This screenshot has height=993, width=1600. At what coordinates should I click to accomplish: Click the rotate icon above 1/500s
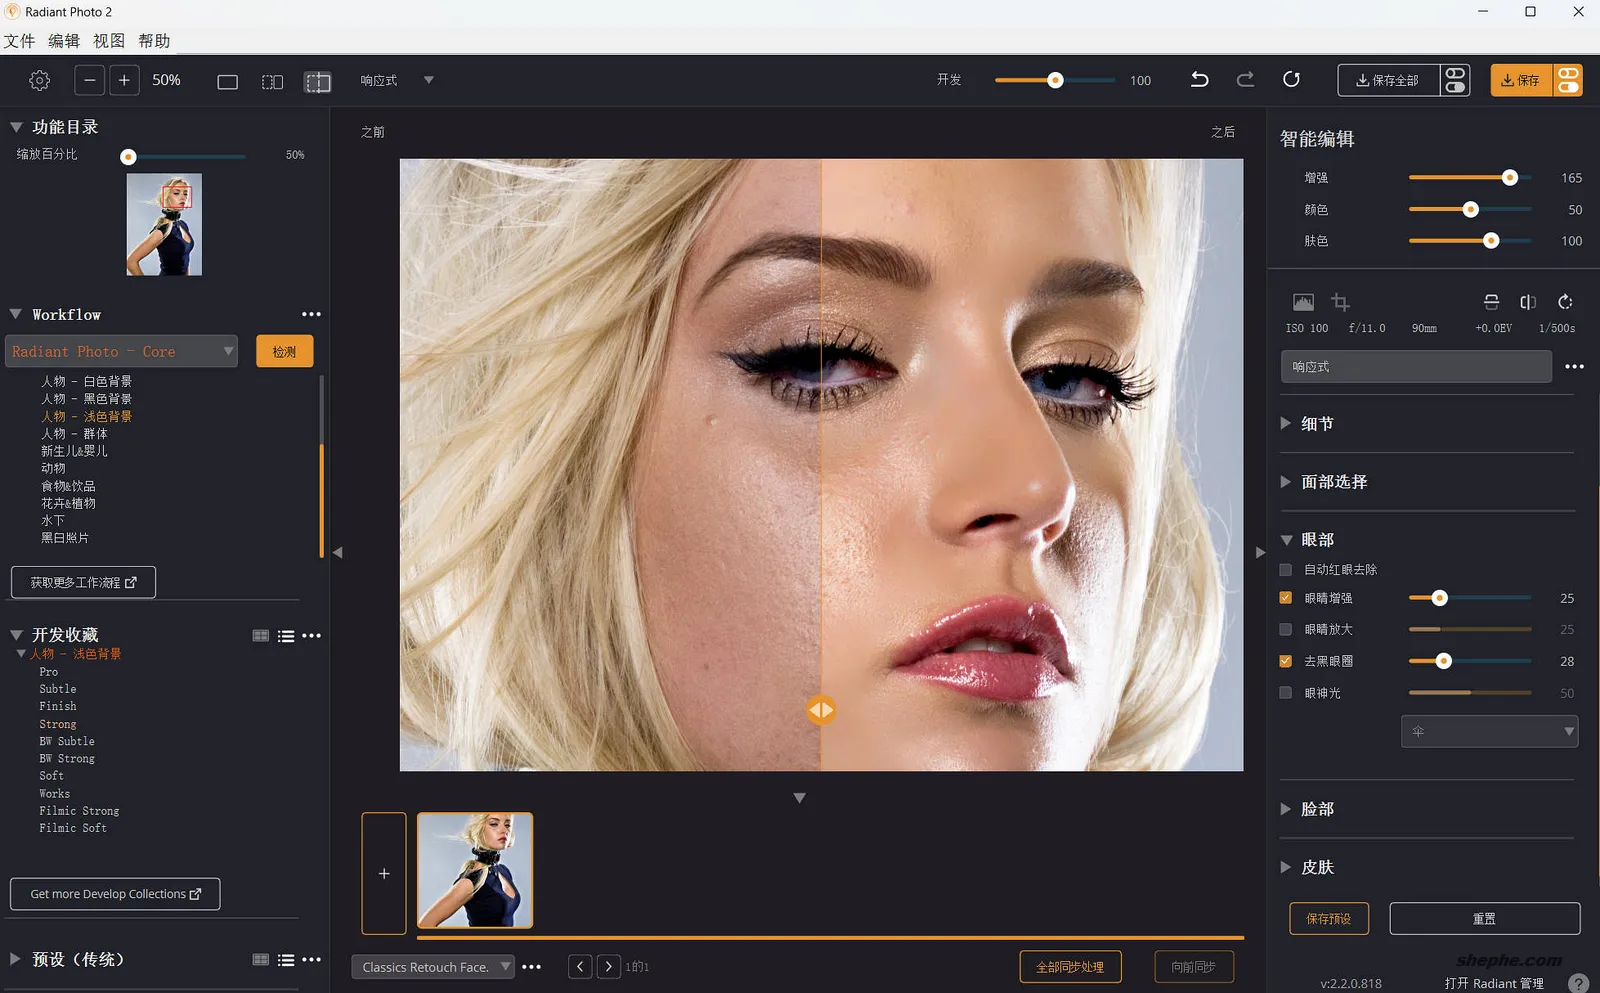coord(1565,302)
